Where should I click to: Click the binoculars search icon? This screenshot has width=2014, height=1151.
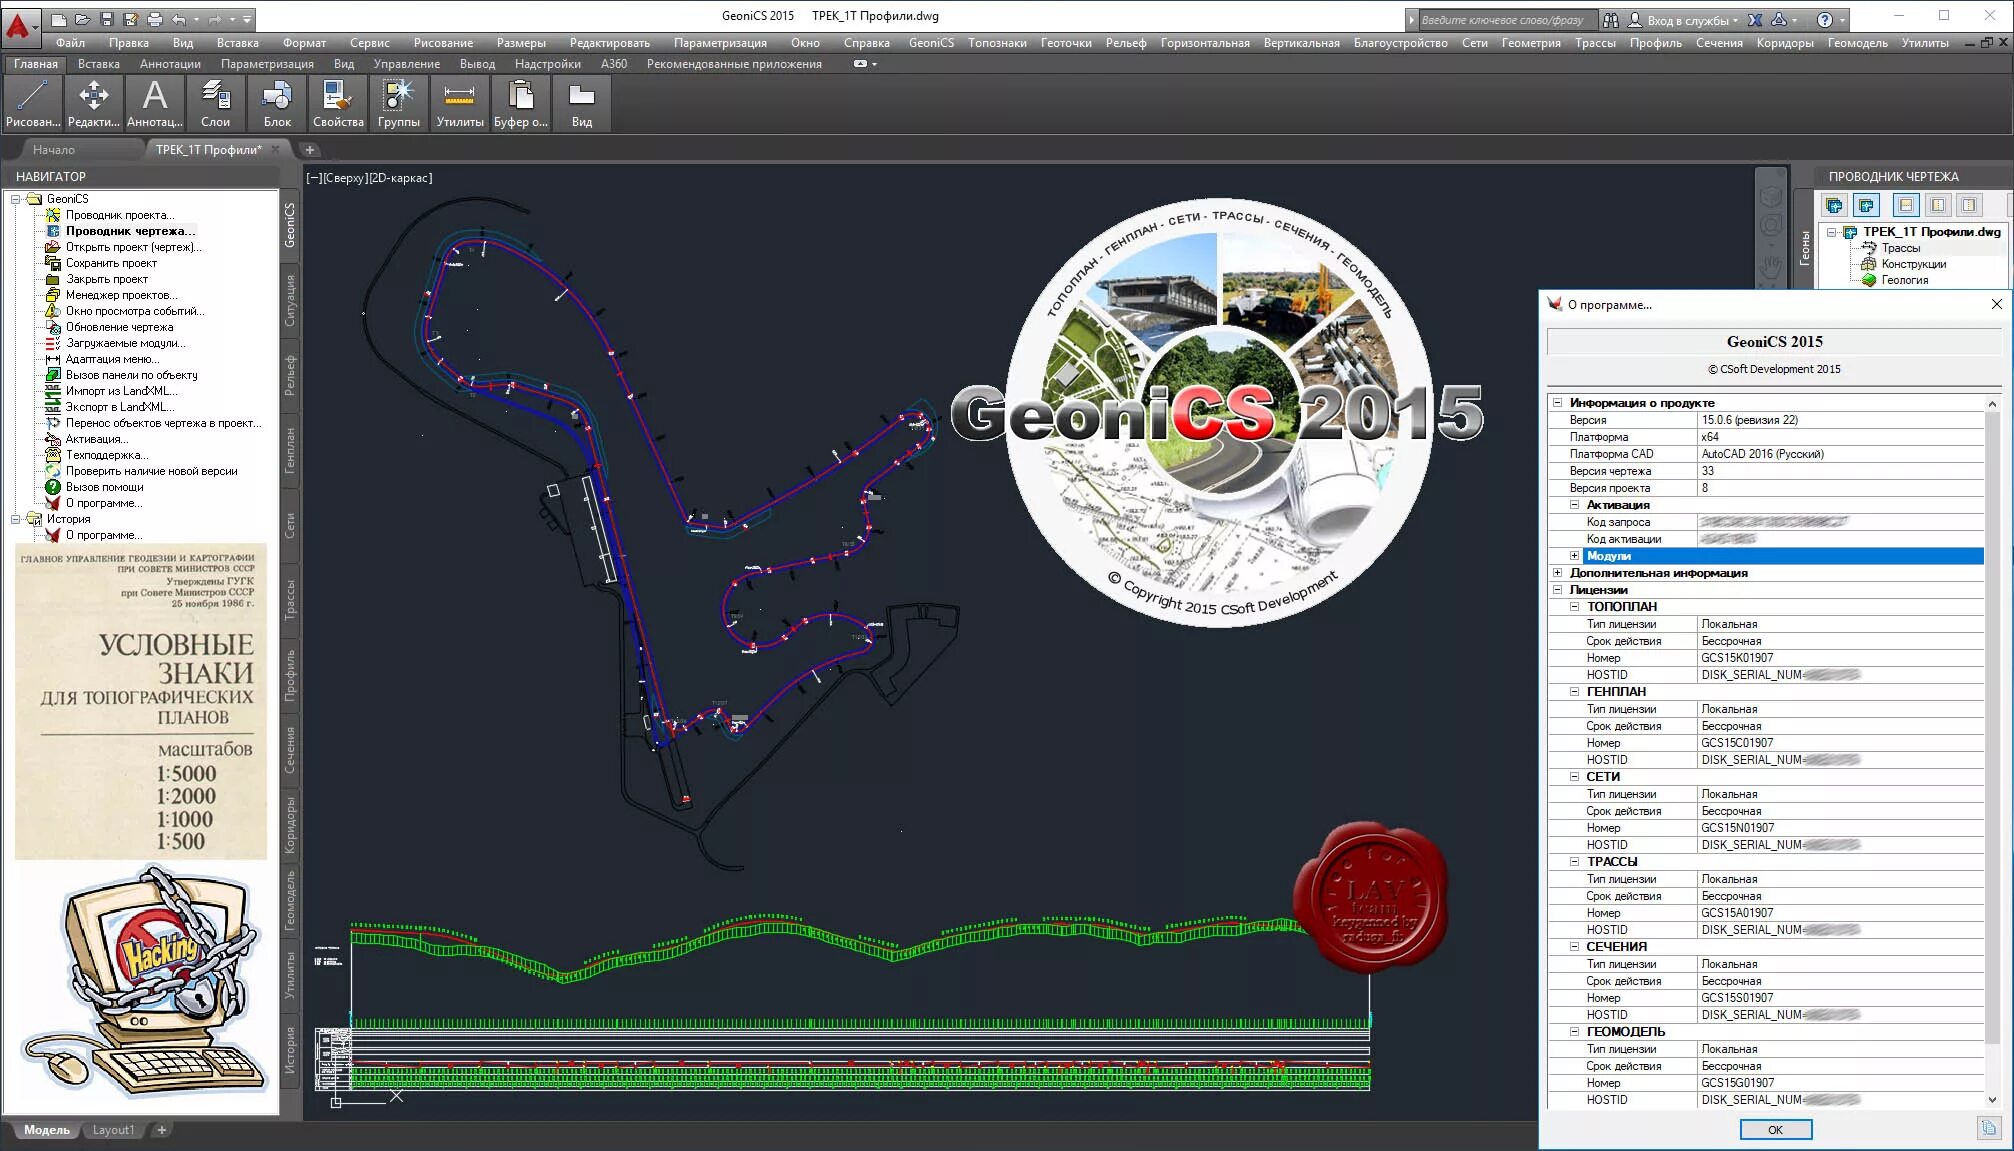[1610, 20]
